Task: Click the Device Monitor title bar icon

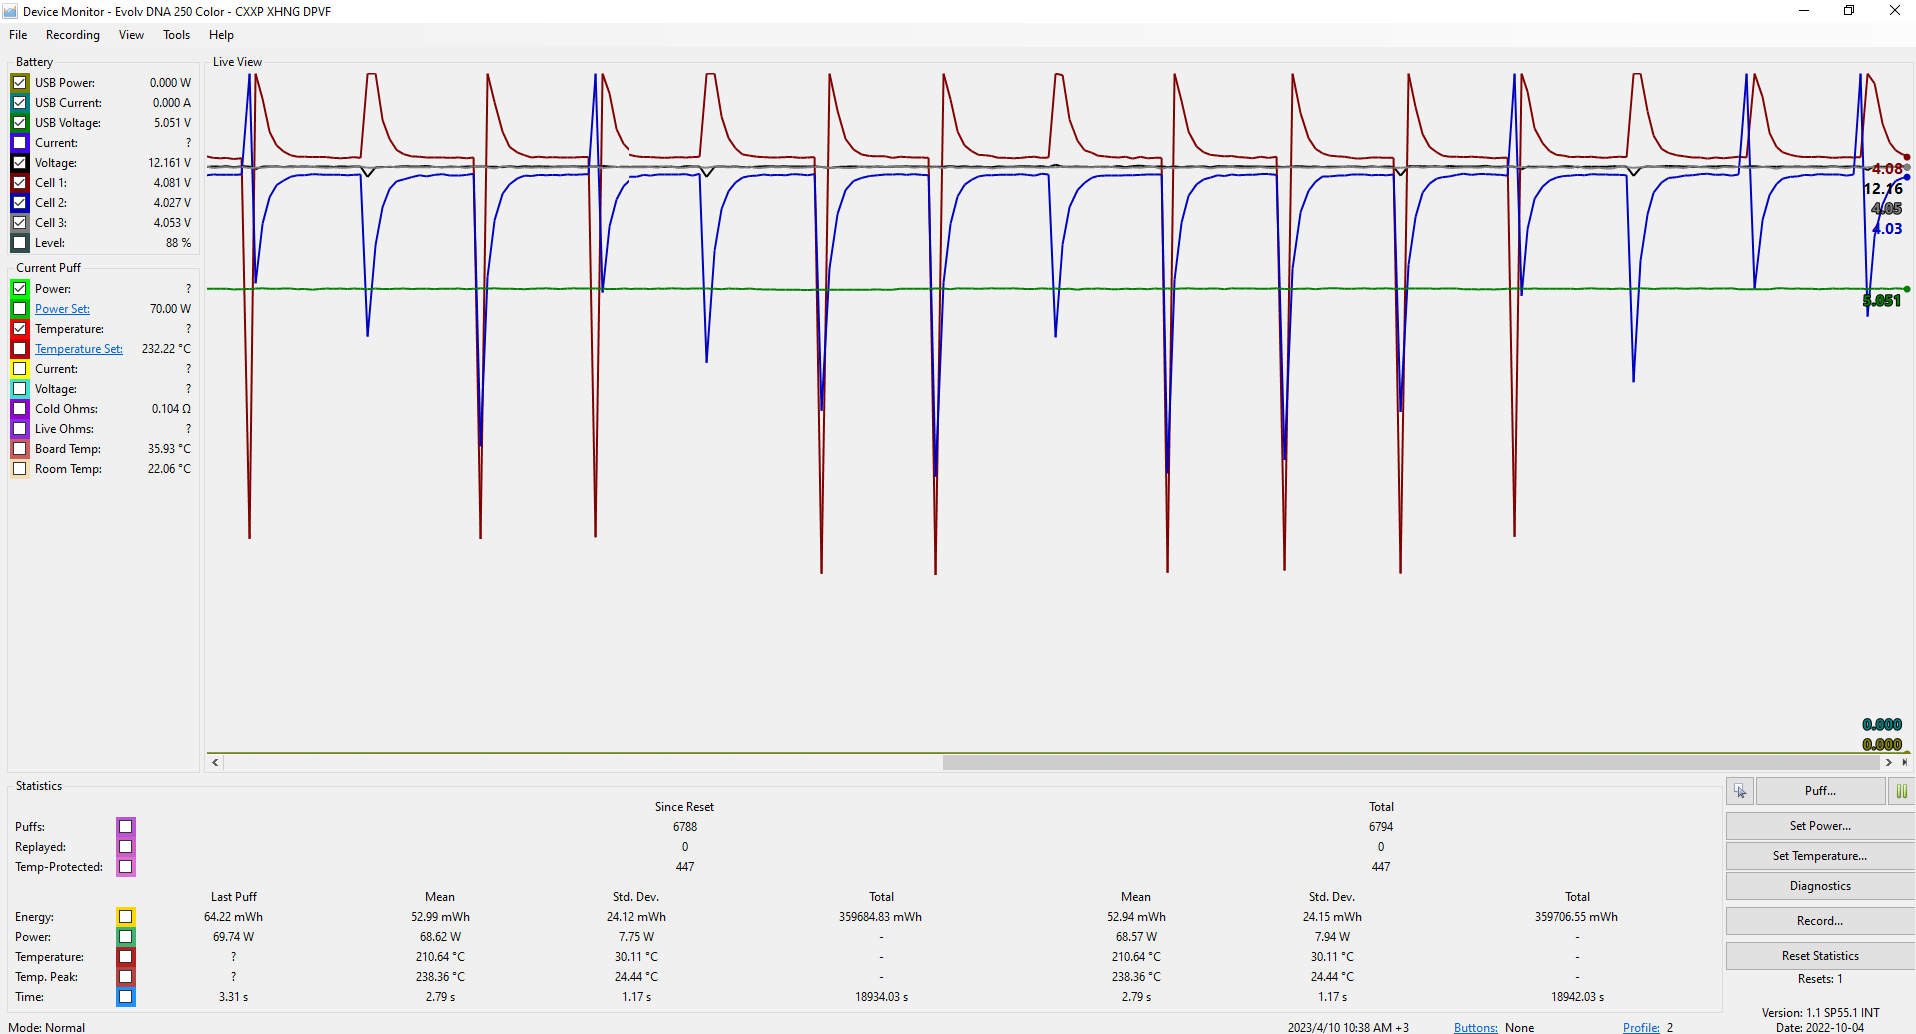Action: pos(11,11)
